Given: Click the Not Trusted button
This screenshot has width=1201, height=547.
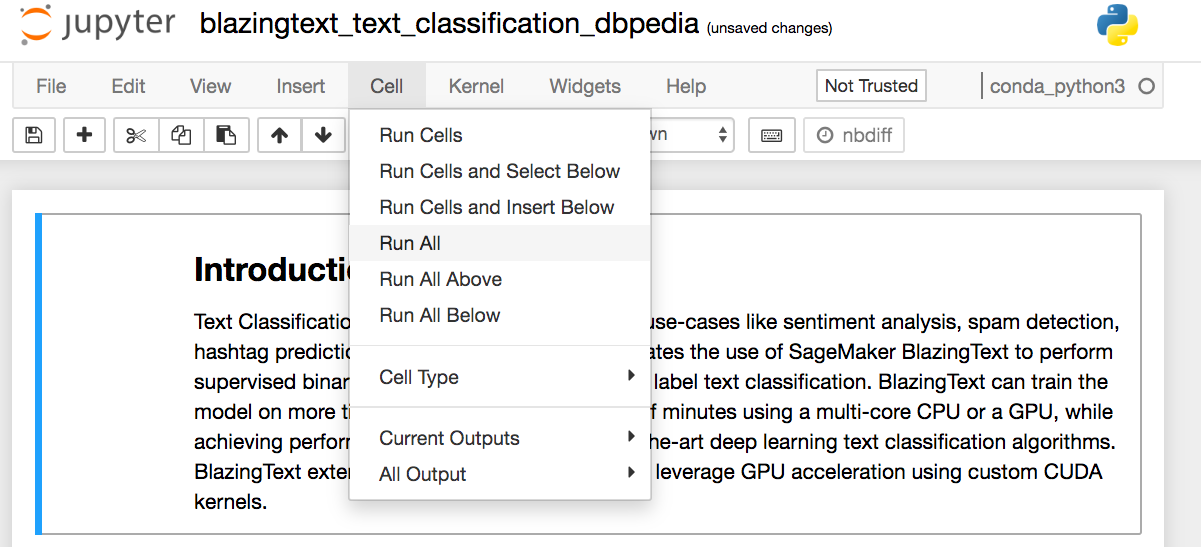Looking at the screenshot, I should click(x=871, y=86).
